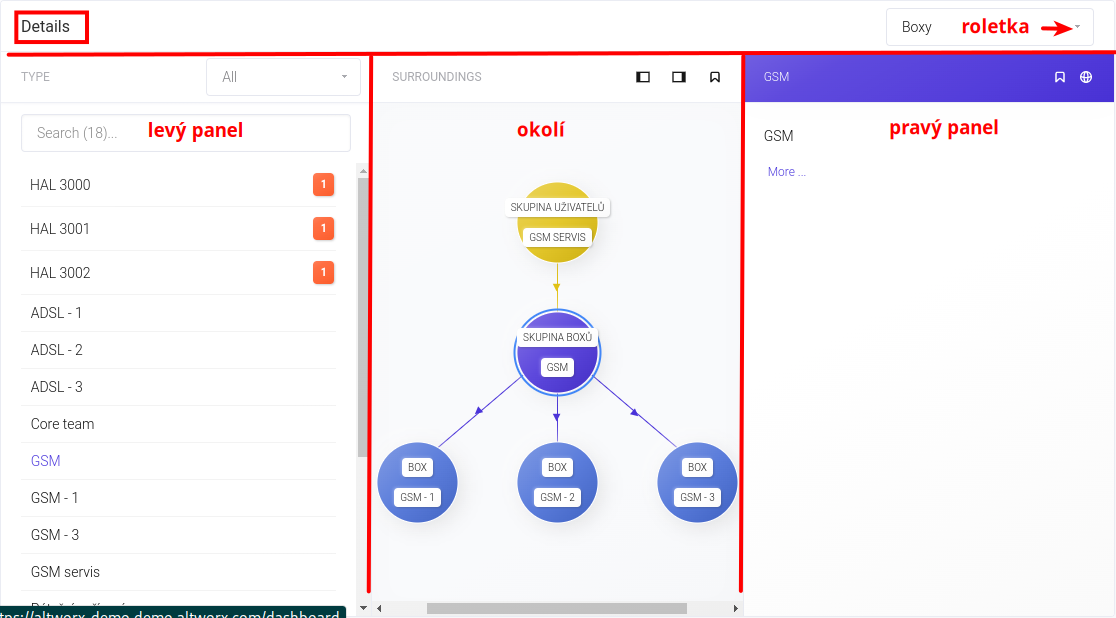Click the Search (18) input field
Viewport: 1116px width, 618px height.
click(185, 133)
